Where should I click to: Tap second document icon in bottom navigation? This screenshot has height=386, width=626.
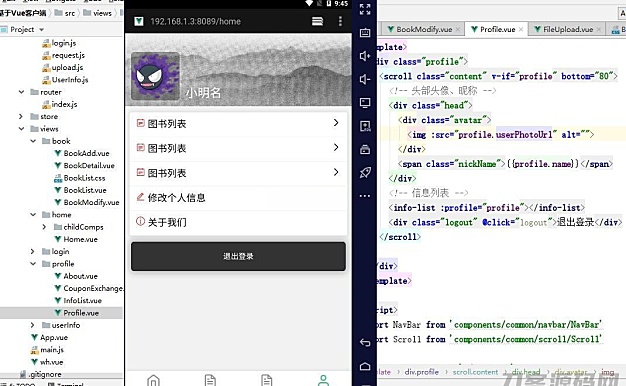[267, 380]
